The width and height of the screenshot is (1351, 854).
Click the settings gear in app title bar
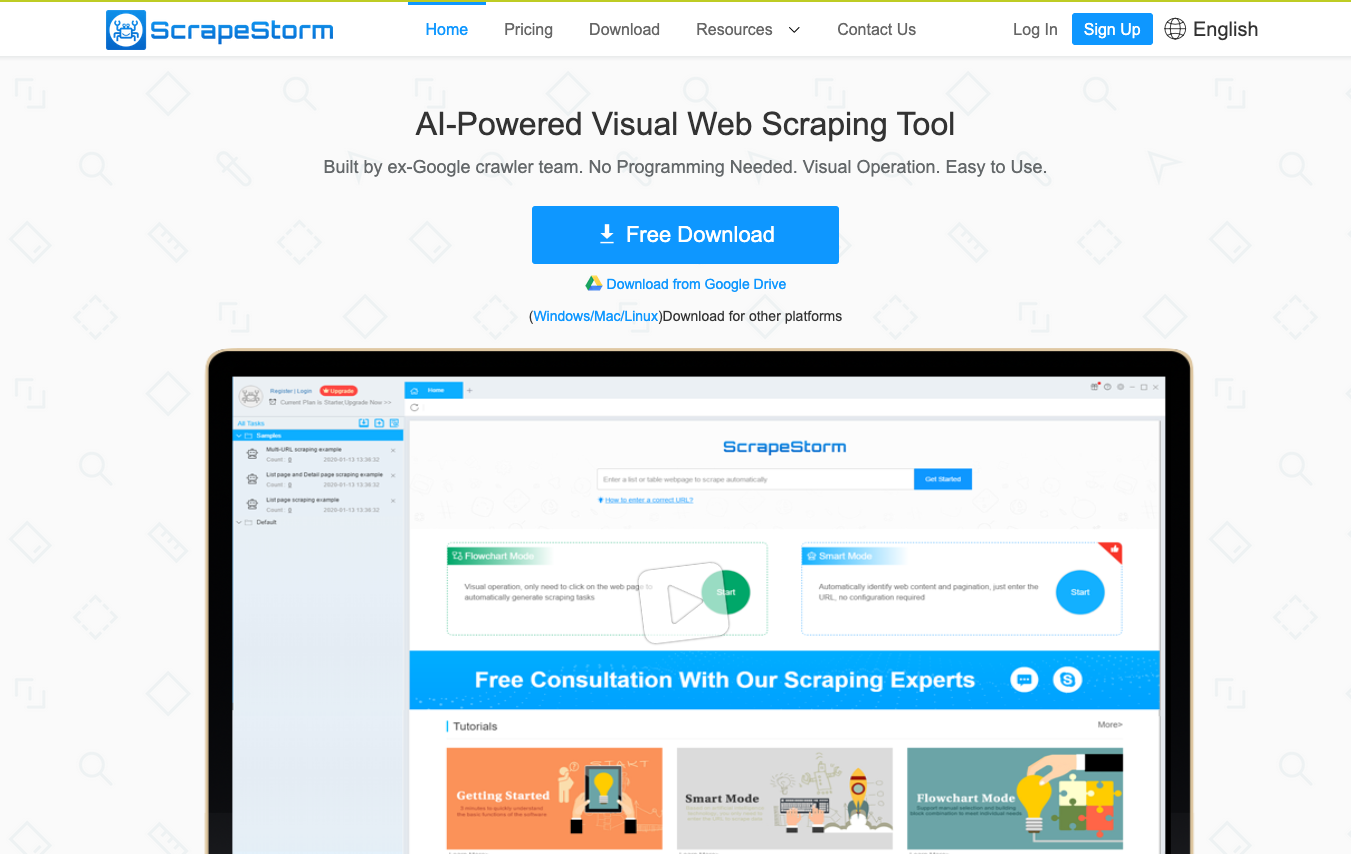point(1120,387)
